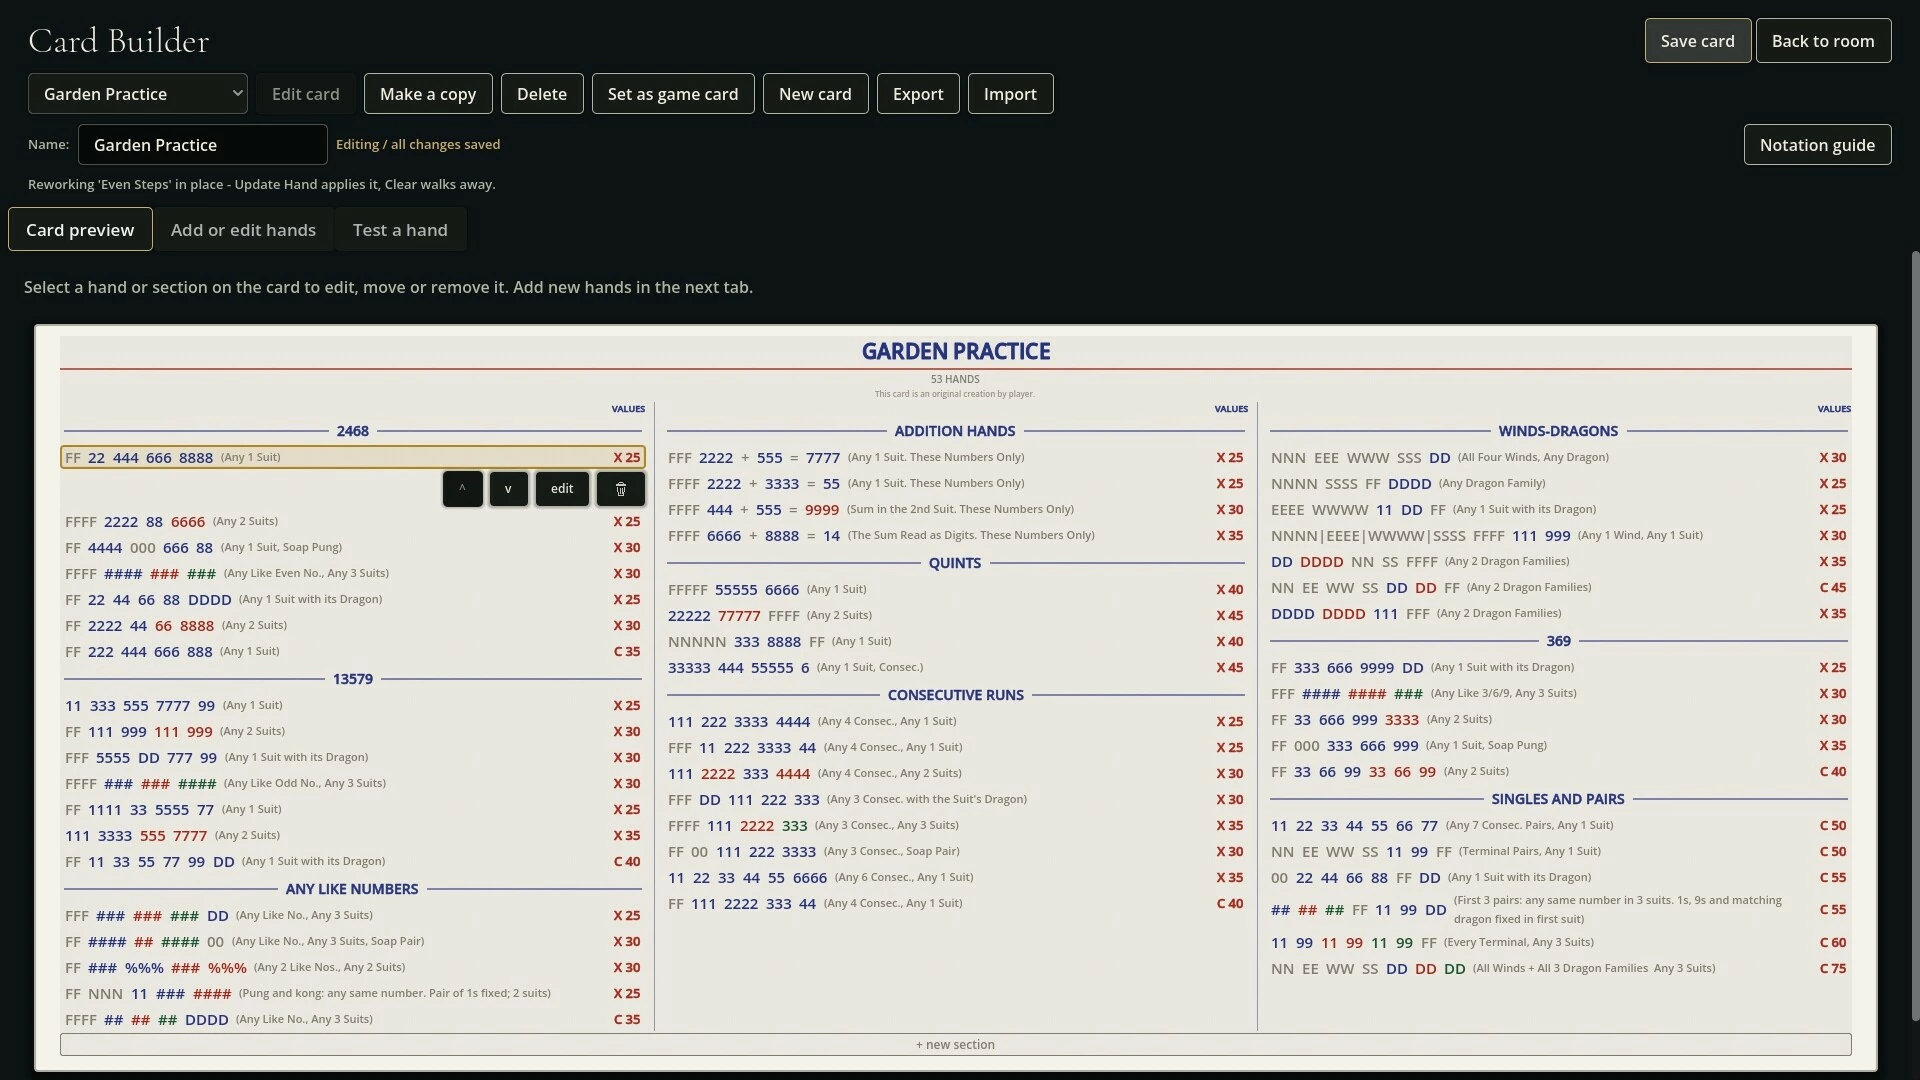
Task: Select the QUINTS section header
Action: (x=955, y=563)
